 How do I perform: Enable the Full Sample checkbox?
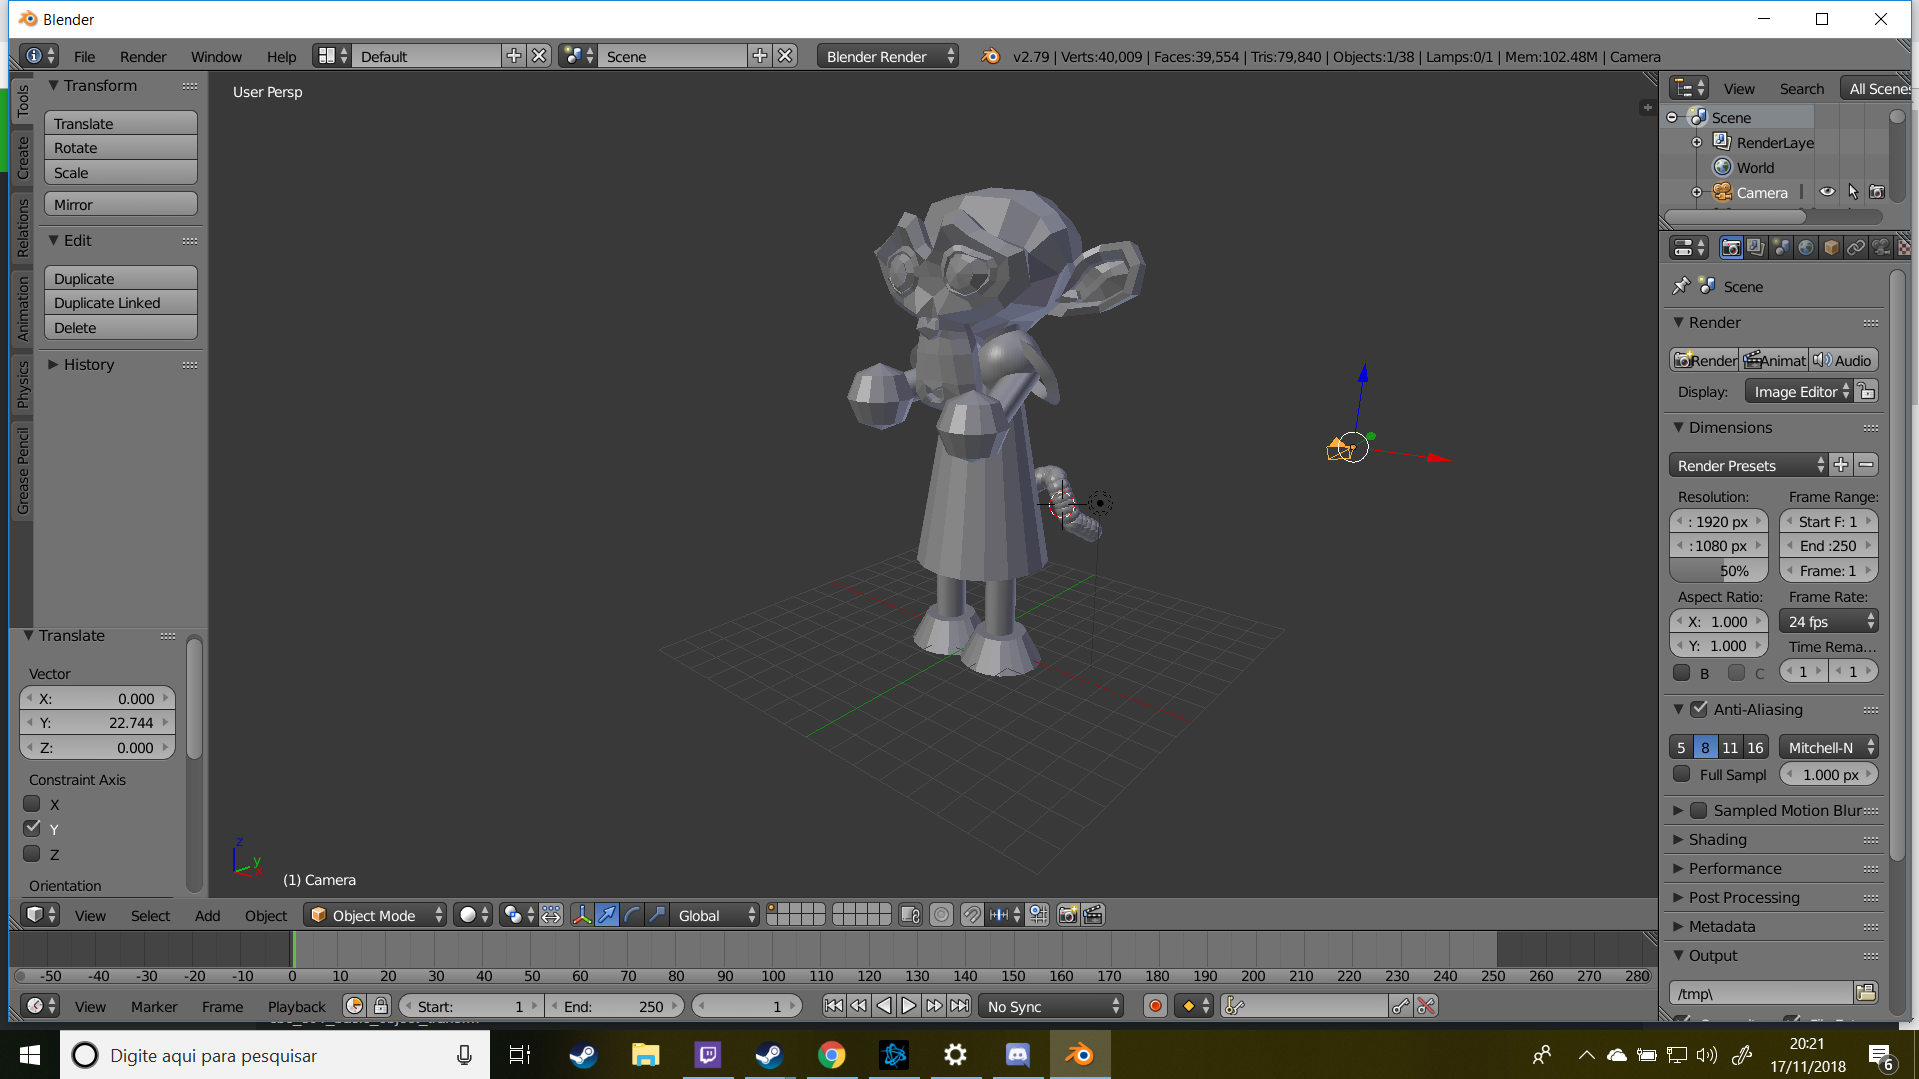[1682, 774]
